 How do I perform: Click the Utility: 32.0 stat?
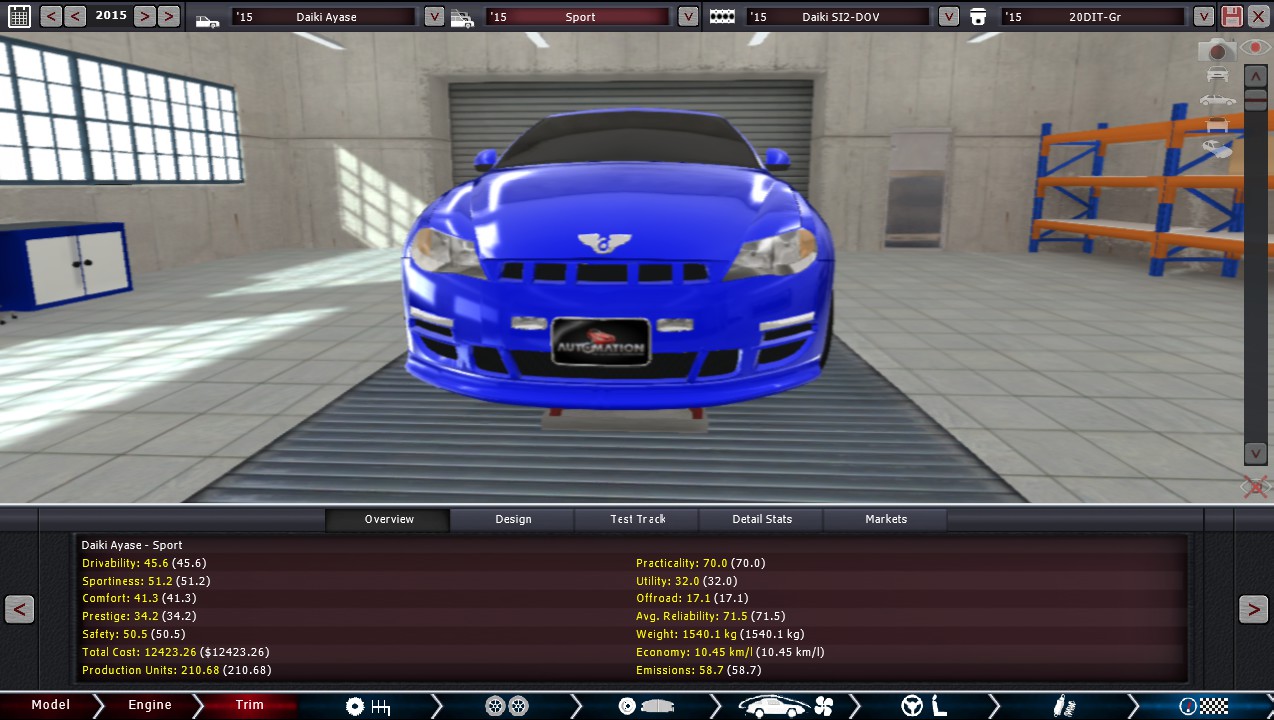point(686,581)
